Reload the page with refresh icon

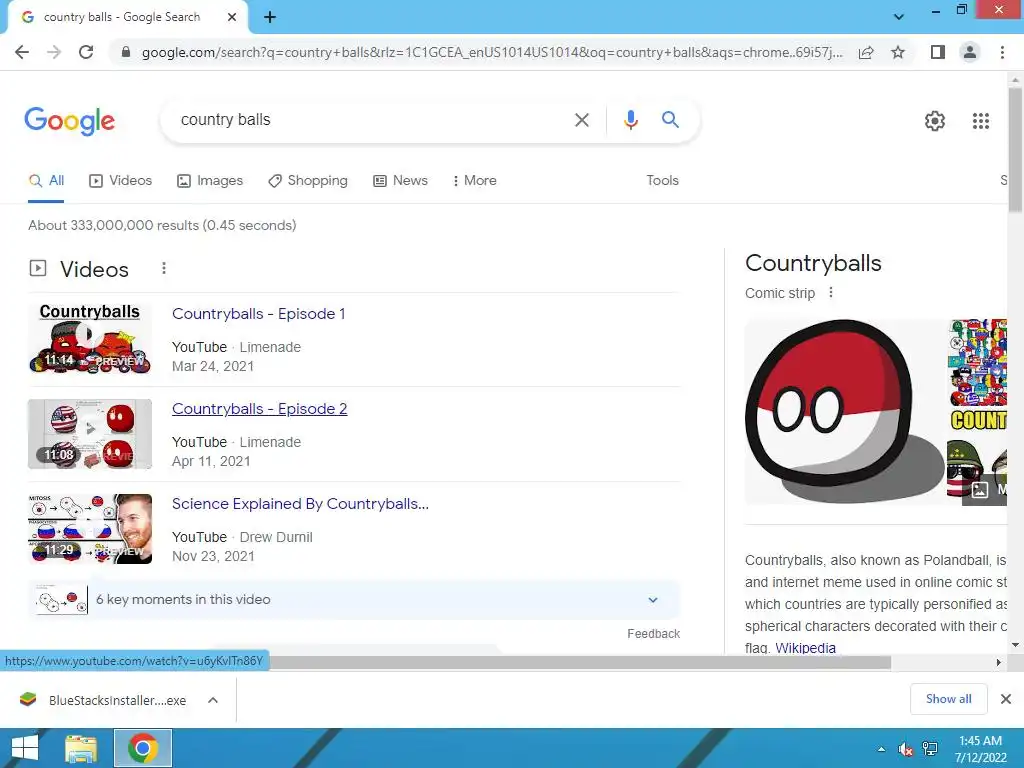86,52
